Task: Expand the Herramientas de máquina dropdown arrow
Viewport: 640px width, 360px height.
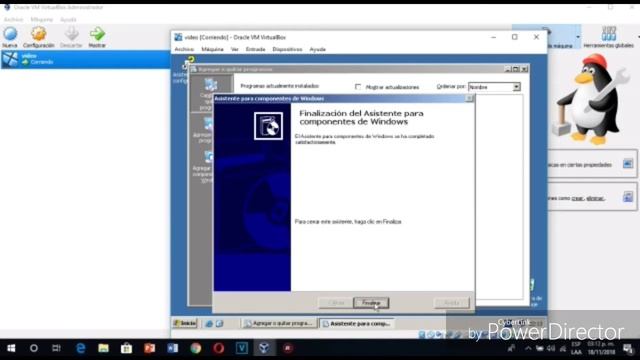Action: click(x=578, y=37)
